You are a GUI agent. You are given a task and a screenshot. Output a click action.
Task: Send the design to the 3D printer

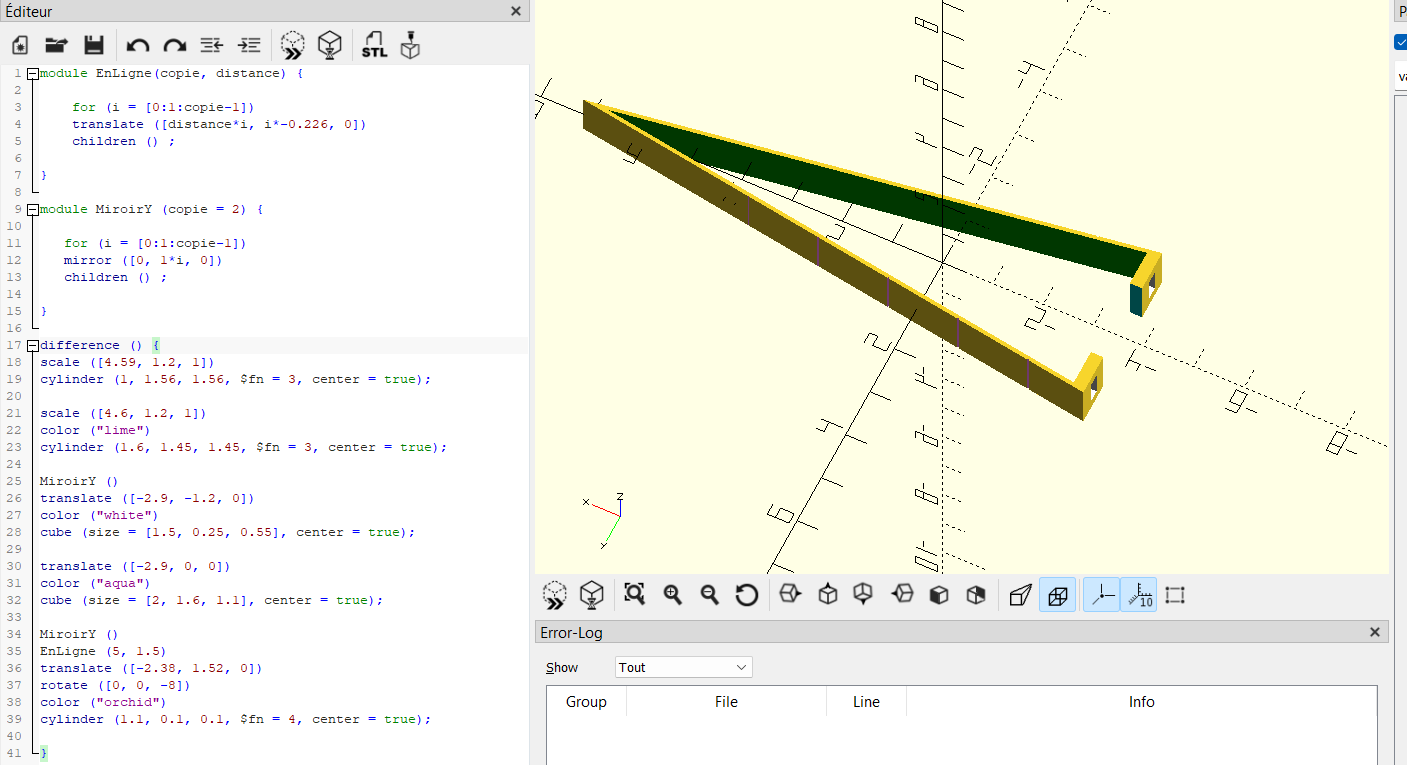pyautogui.click(x=410, y=45)
